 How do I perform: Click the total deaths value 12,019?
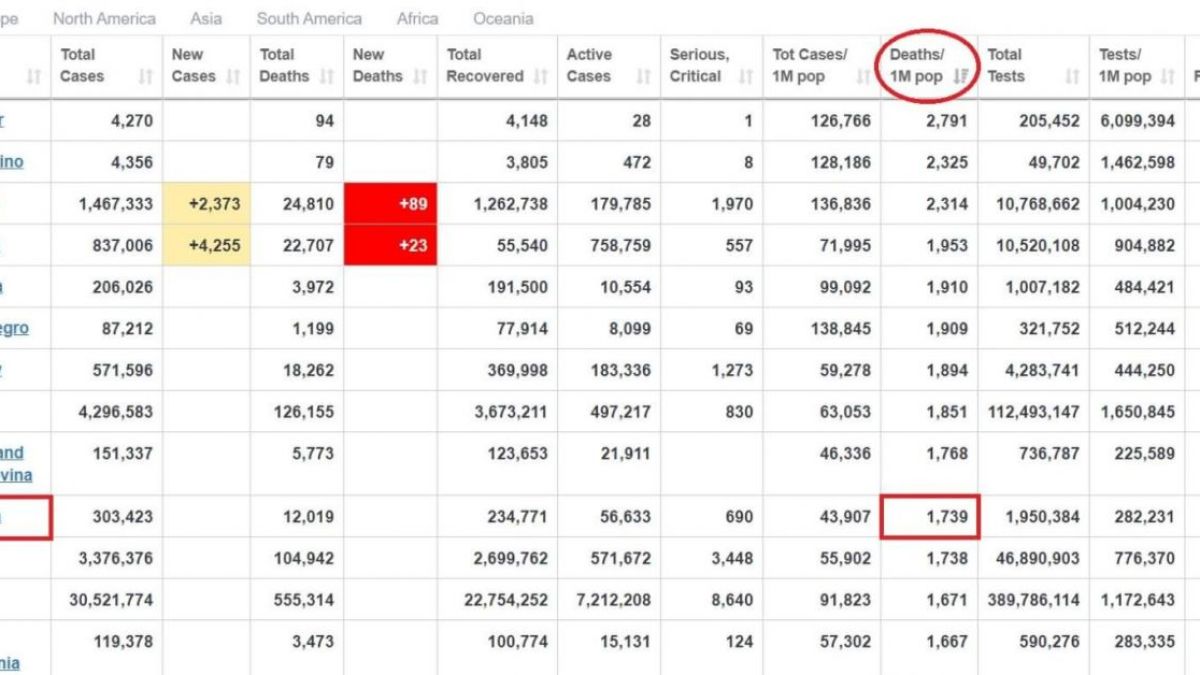click(309, 517)
